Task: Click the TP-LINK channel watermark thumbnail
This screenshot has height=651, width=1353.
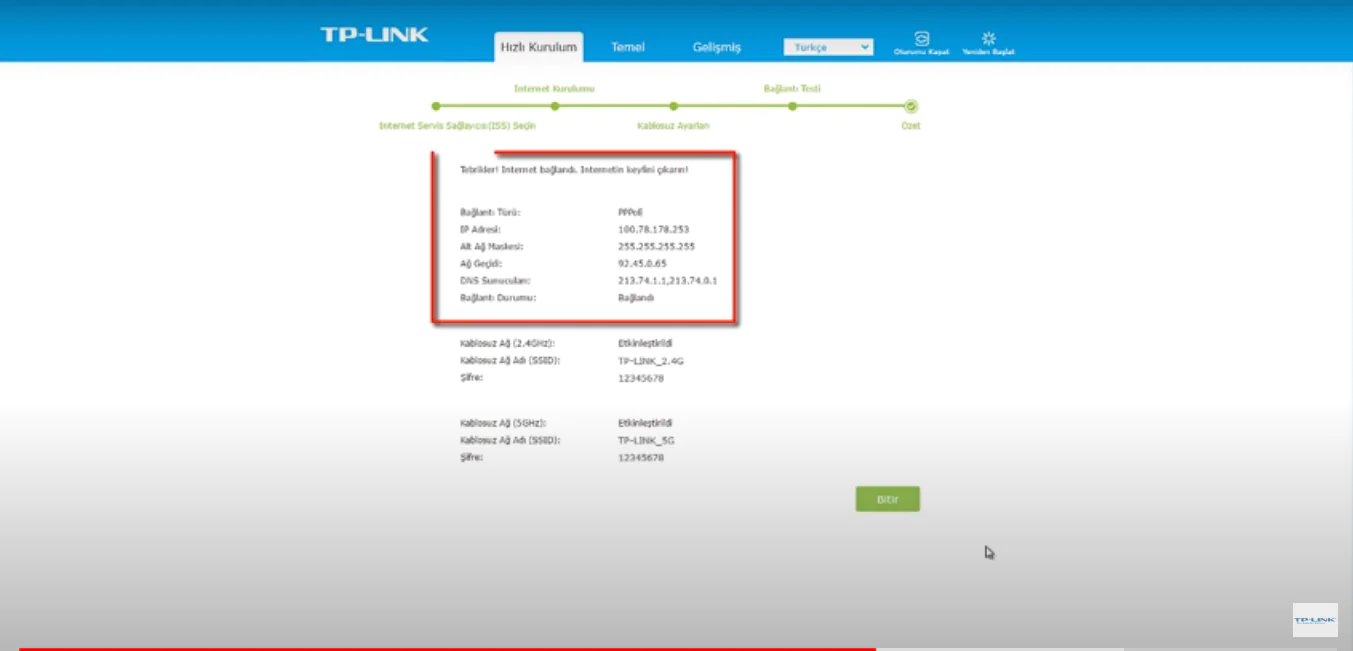Action: (1315, 620)
